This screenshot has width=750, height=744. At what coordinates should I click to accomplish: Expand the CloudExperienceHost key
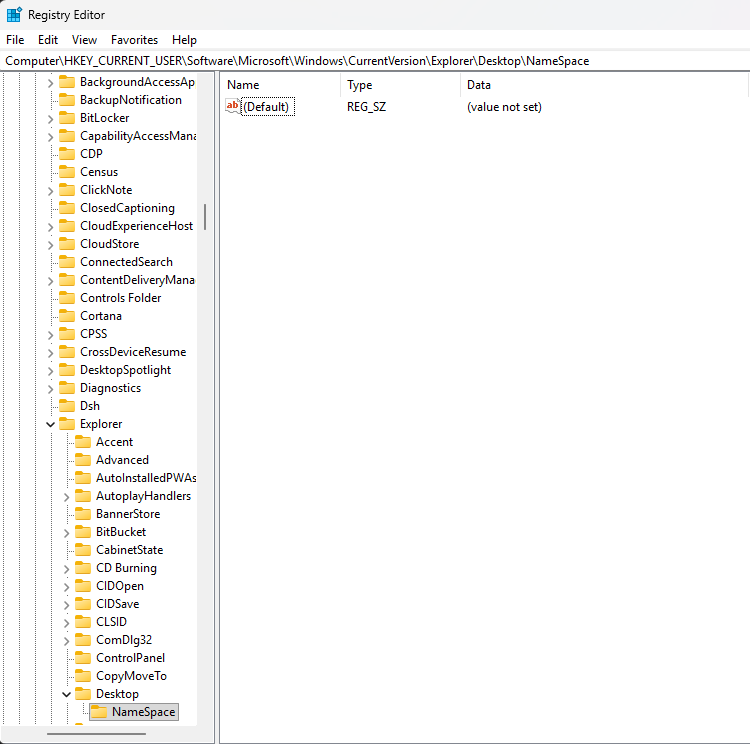(x=50, y=227)
